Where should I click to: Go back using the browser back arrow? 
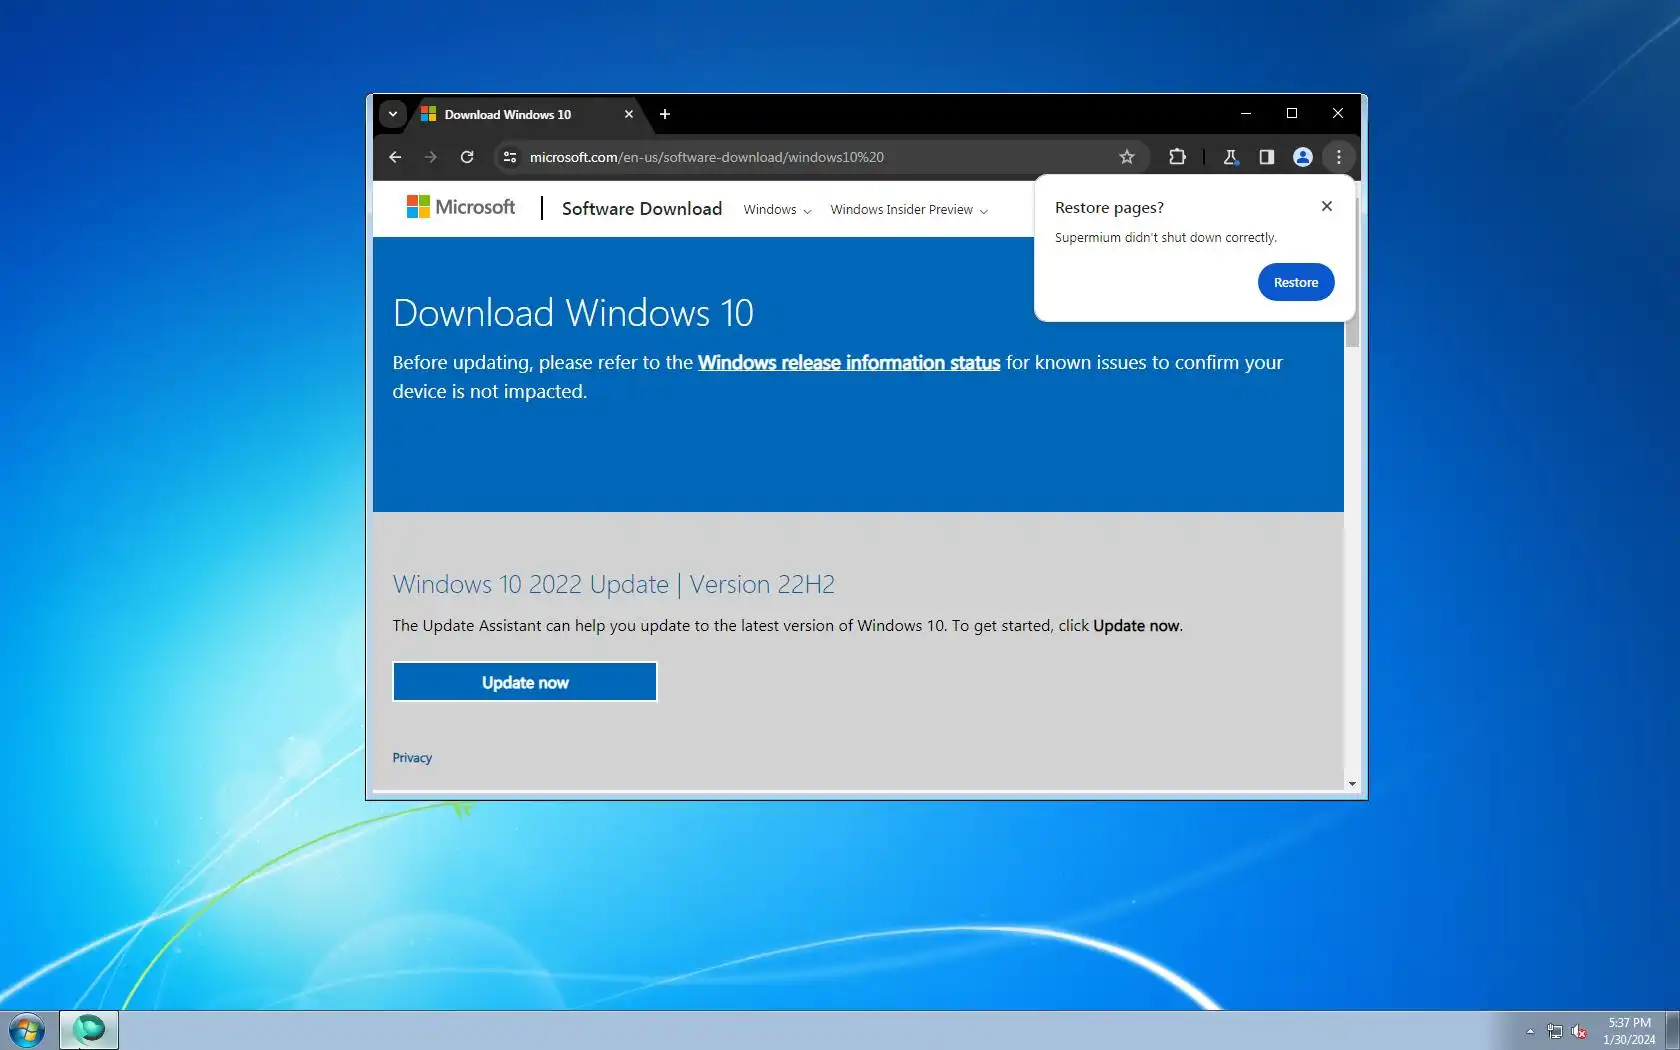pos(395,157)
